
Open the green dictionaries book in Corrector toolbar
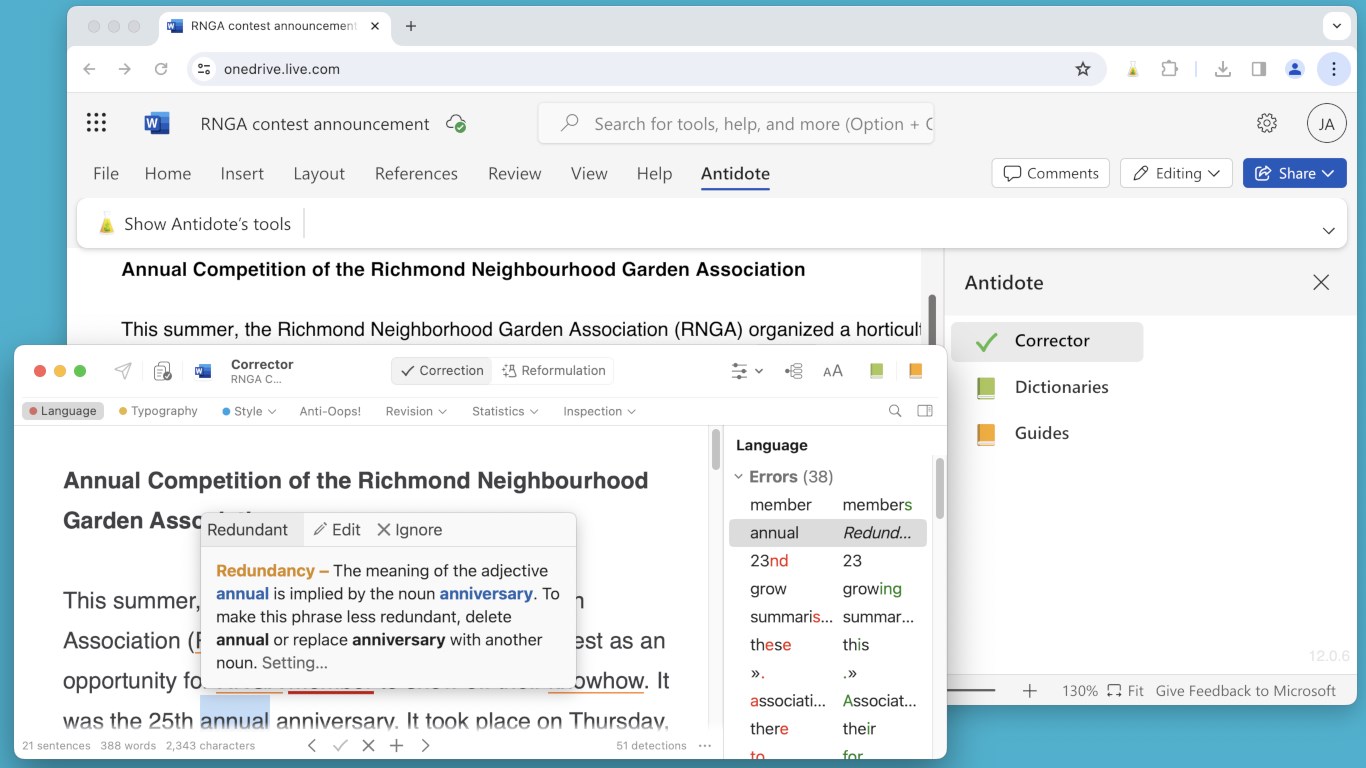(877, 371)
